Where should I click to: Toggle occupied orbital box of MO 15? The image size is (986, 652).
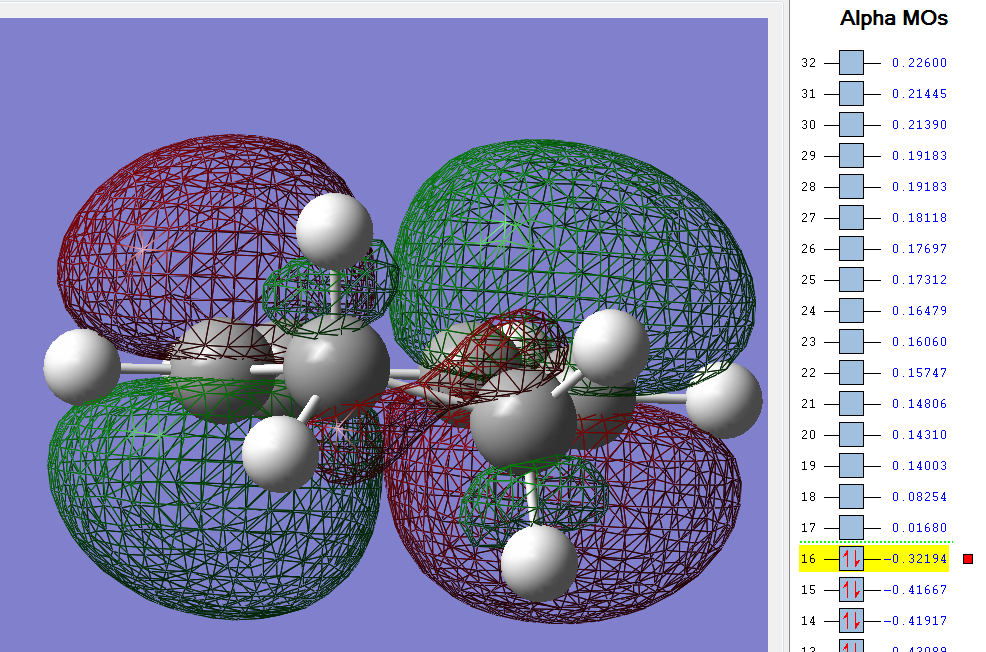(851, 590)
